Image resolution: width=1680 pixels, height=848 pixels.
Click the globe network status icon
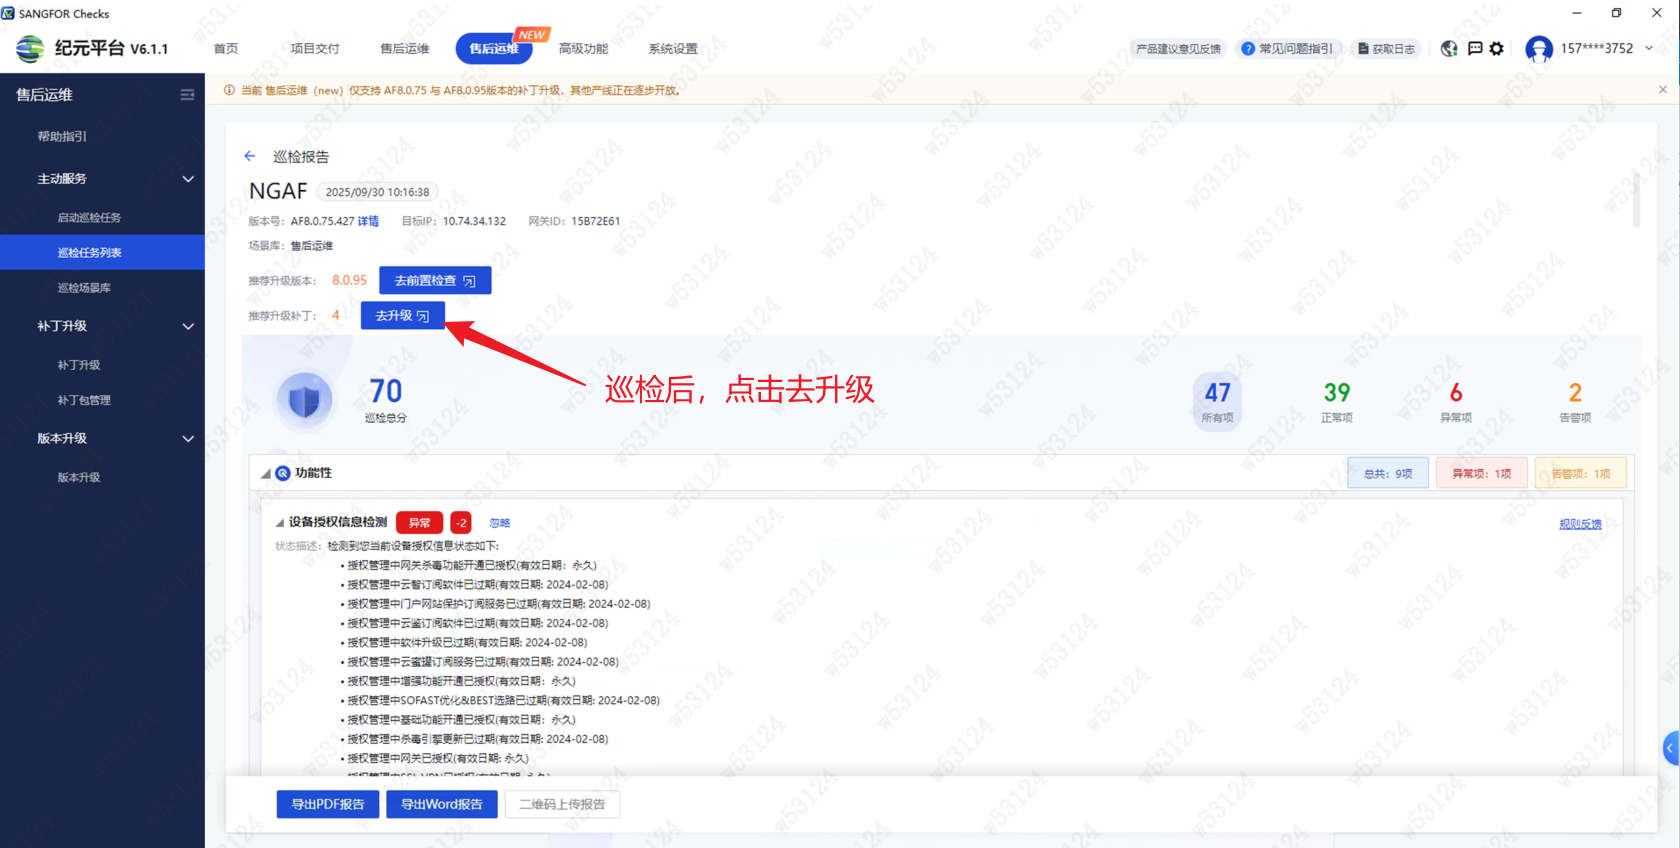[1448, 48]
